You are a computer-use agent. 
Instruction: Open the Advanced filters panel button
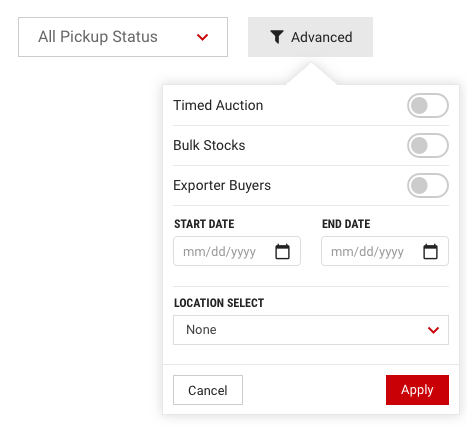[310, 37]
